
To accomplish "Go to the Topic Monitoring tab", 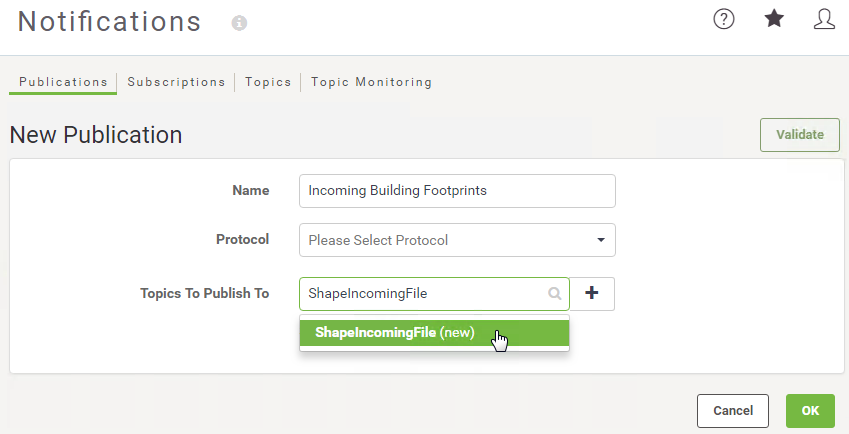I will pyautogui.click(x=371, y=82).
